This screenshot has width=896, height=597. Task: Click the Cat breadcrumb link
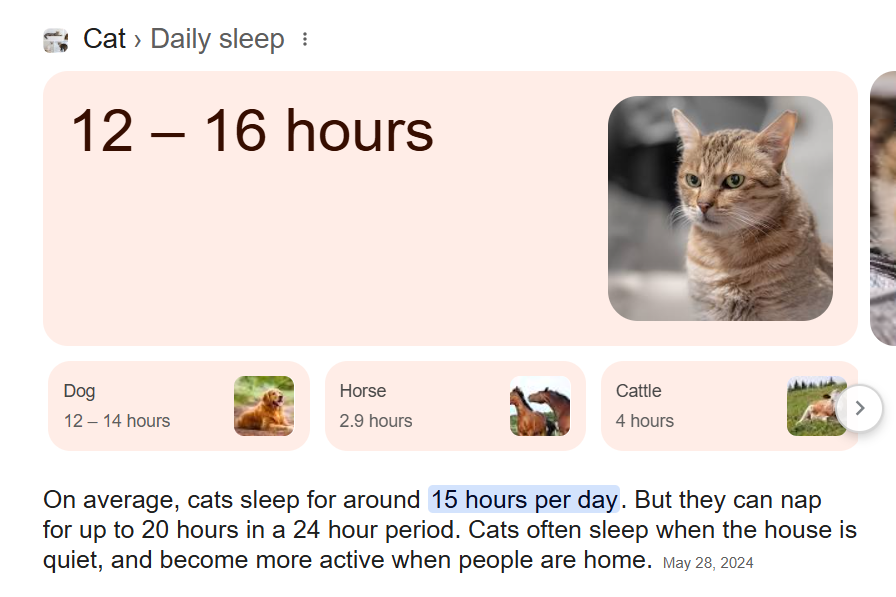(x=104, y=39)
